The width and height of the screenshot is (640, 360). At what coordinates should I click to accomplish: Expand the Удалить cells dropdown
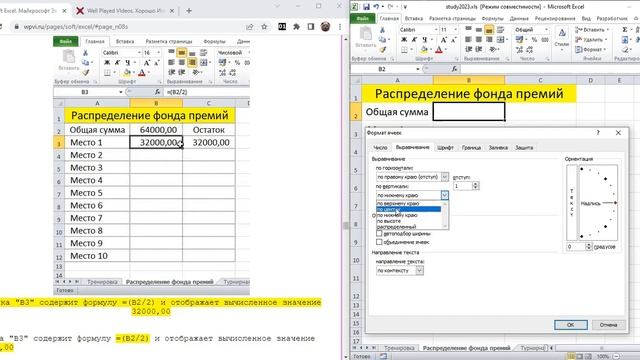(x=607, y=40)
